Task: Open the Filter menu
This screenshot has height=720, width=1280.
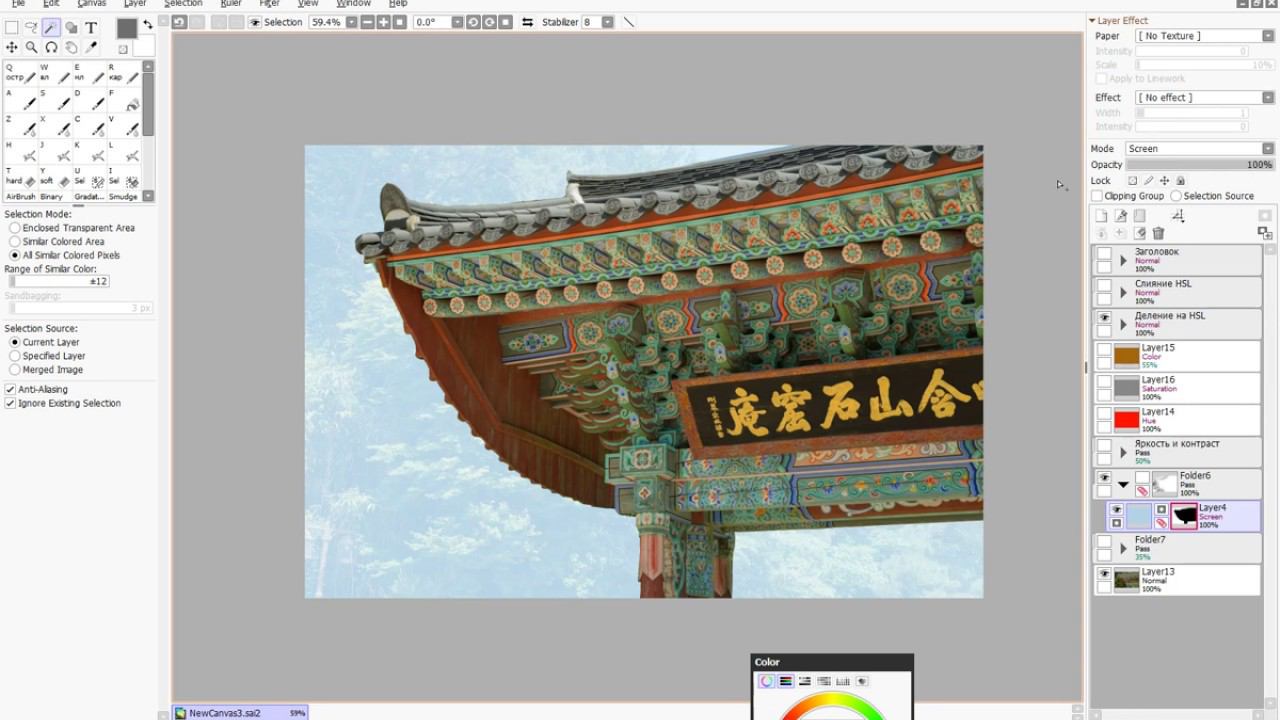Action: [270, 4]
